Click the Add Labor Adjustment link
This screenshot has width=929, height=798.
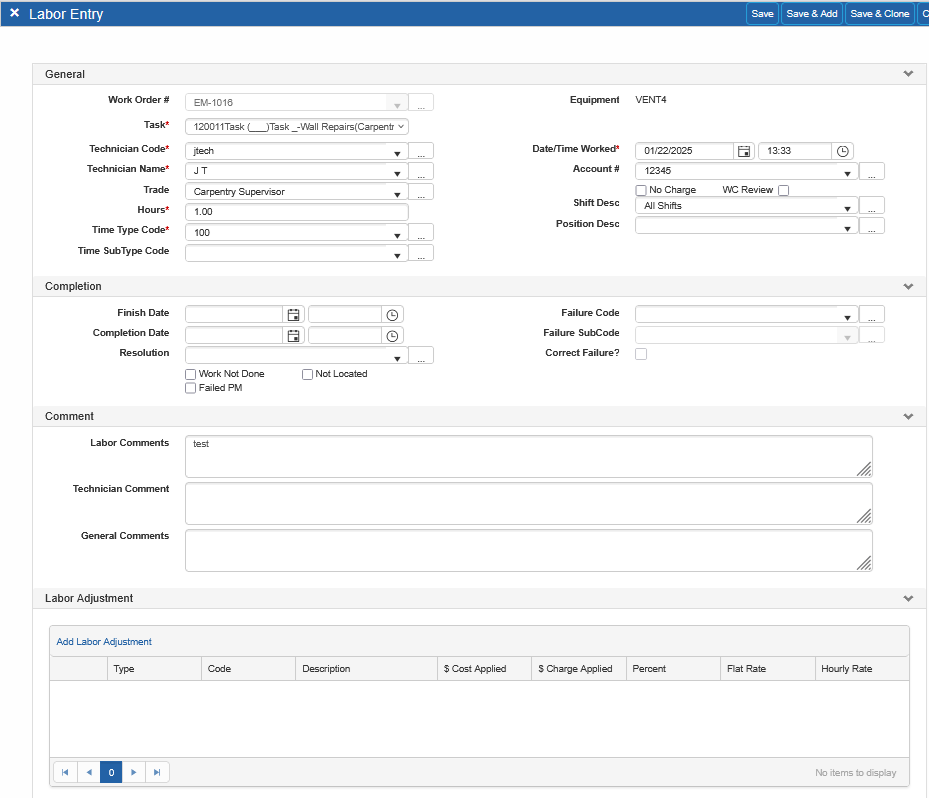click(x=104, y=641)
